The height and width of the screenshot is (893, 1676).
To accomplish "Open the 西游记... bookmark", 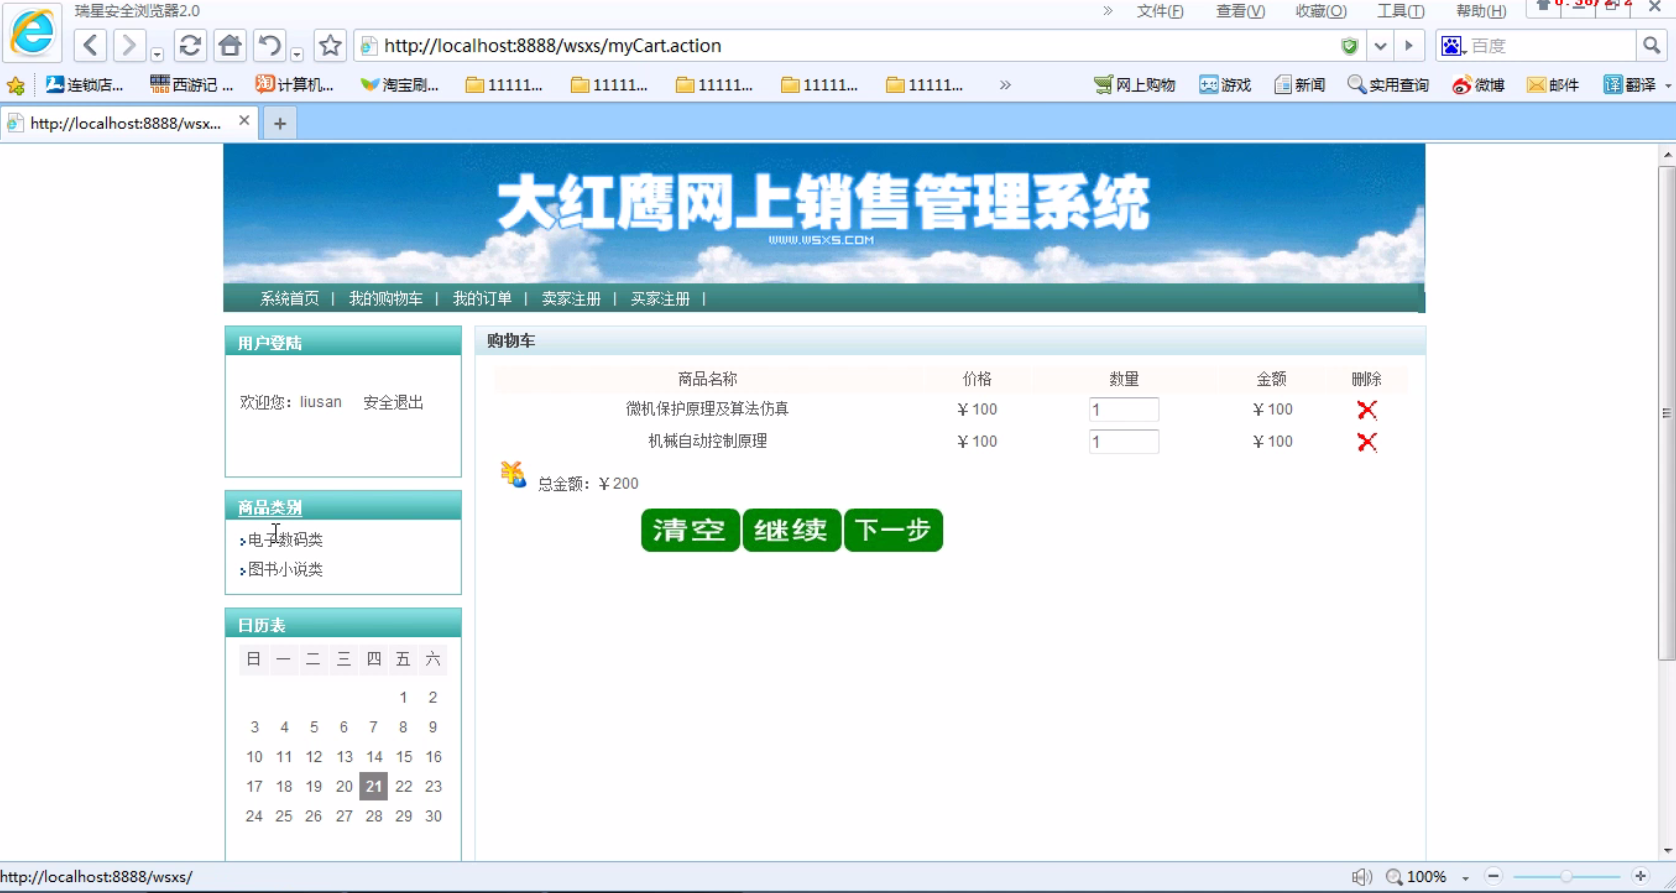I will [191, 85].
